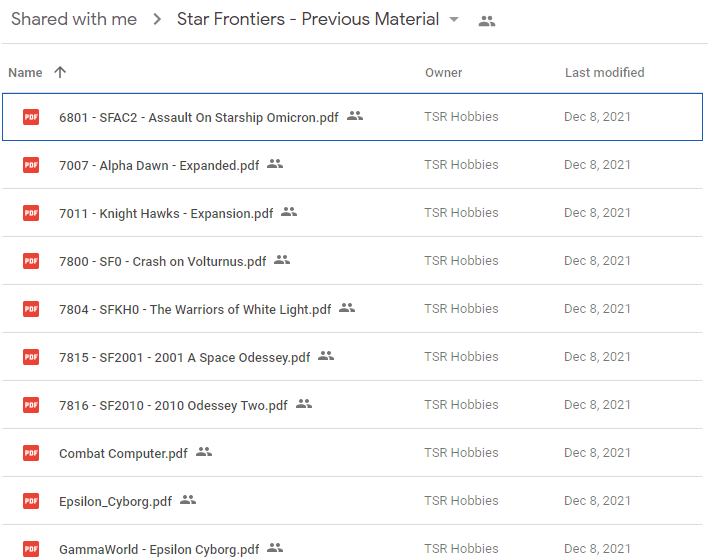708x560 pixels.
Task: Click PDF icon for 7804 Warriors of White Light
Action: [x=31, y=309]
